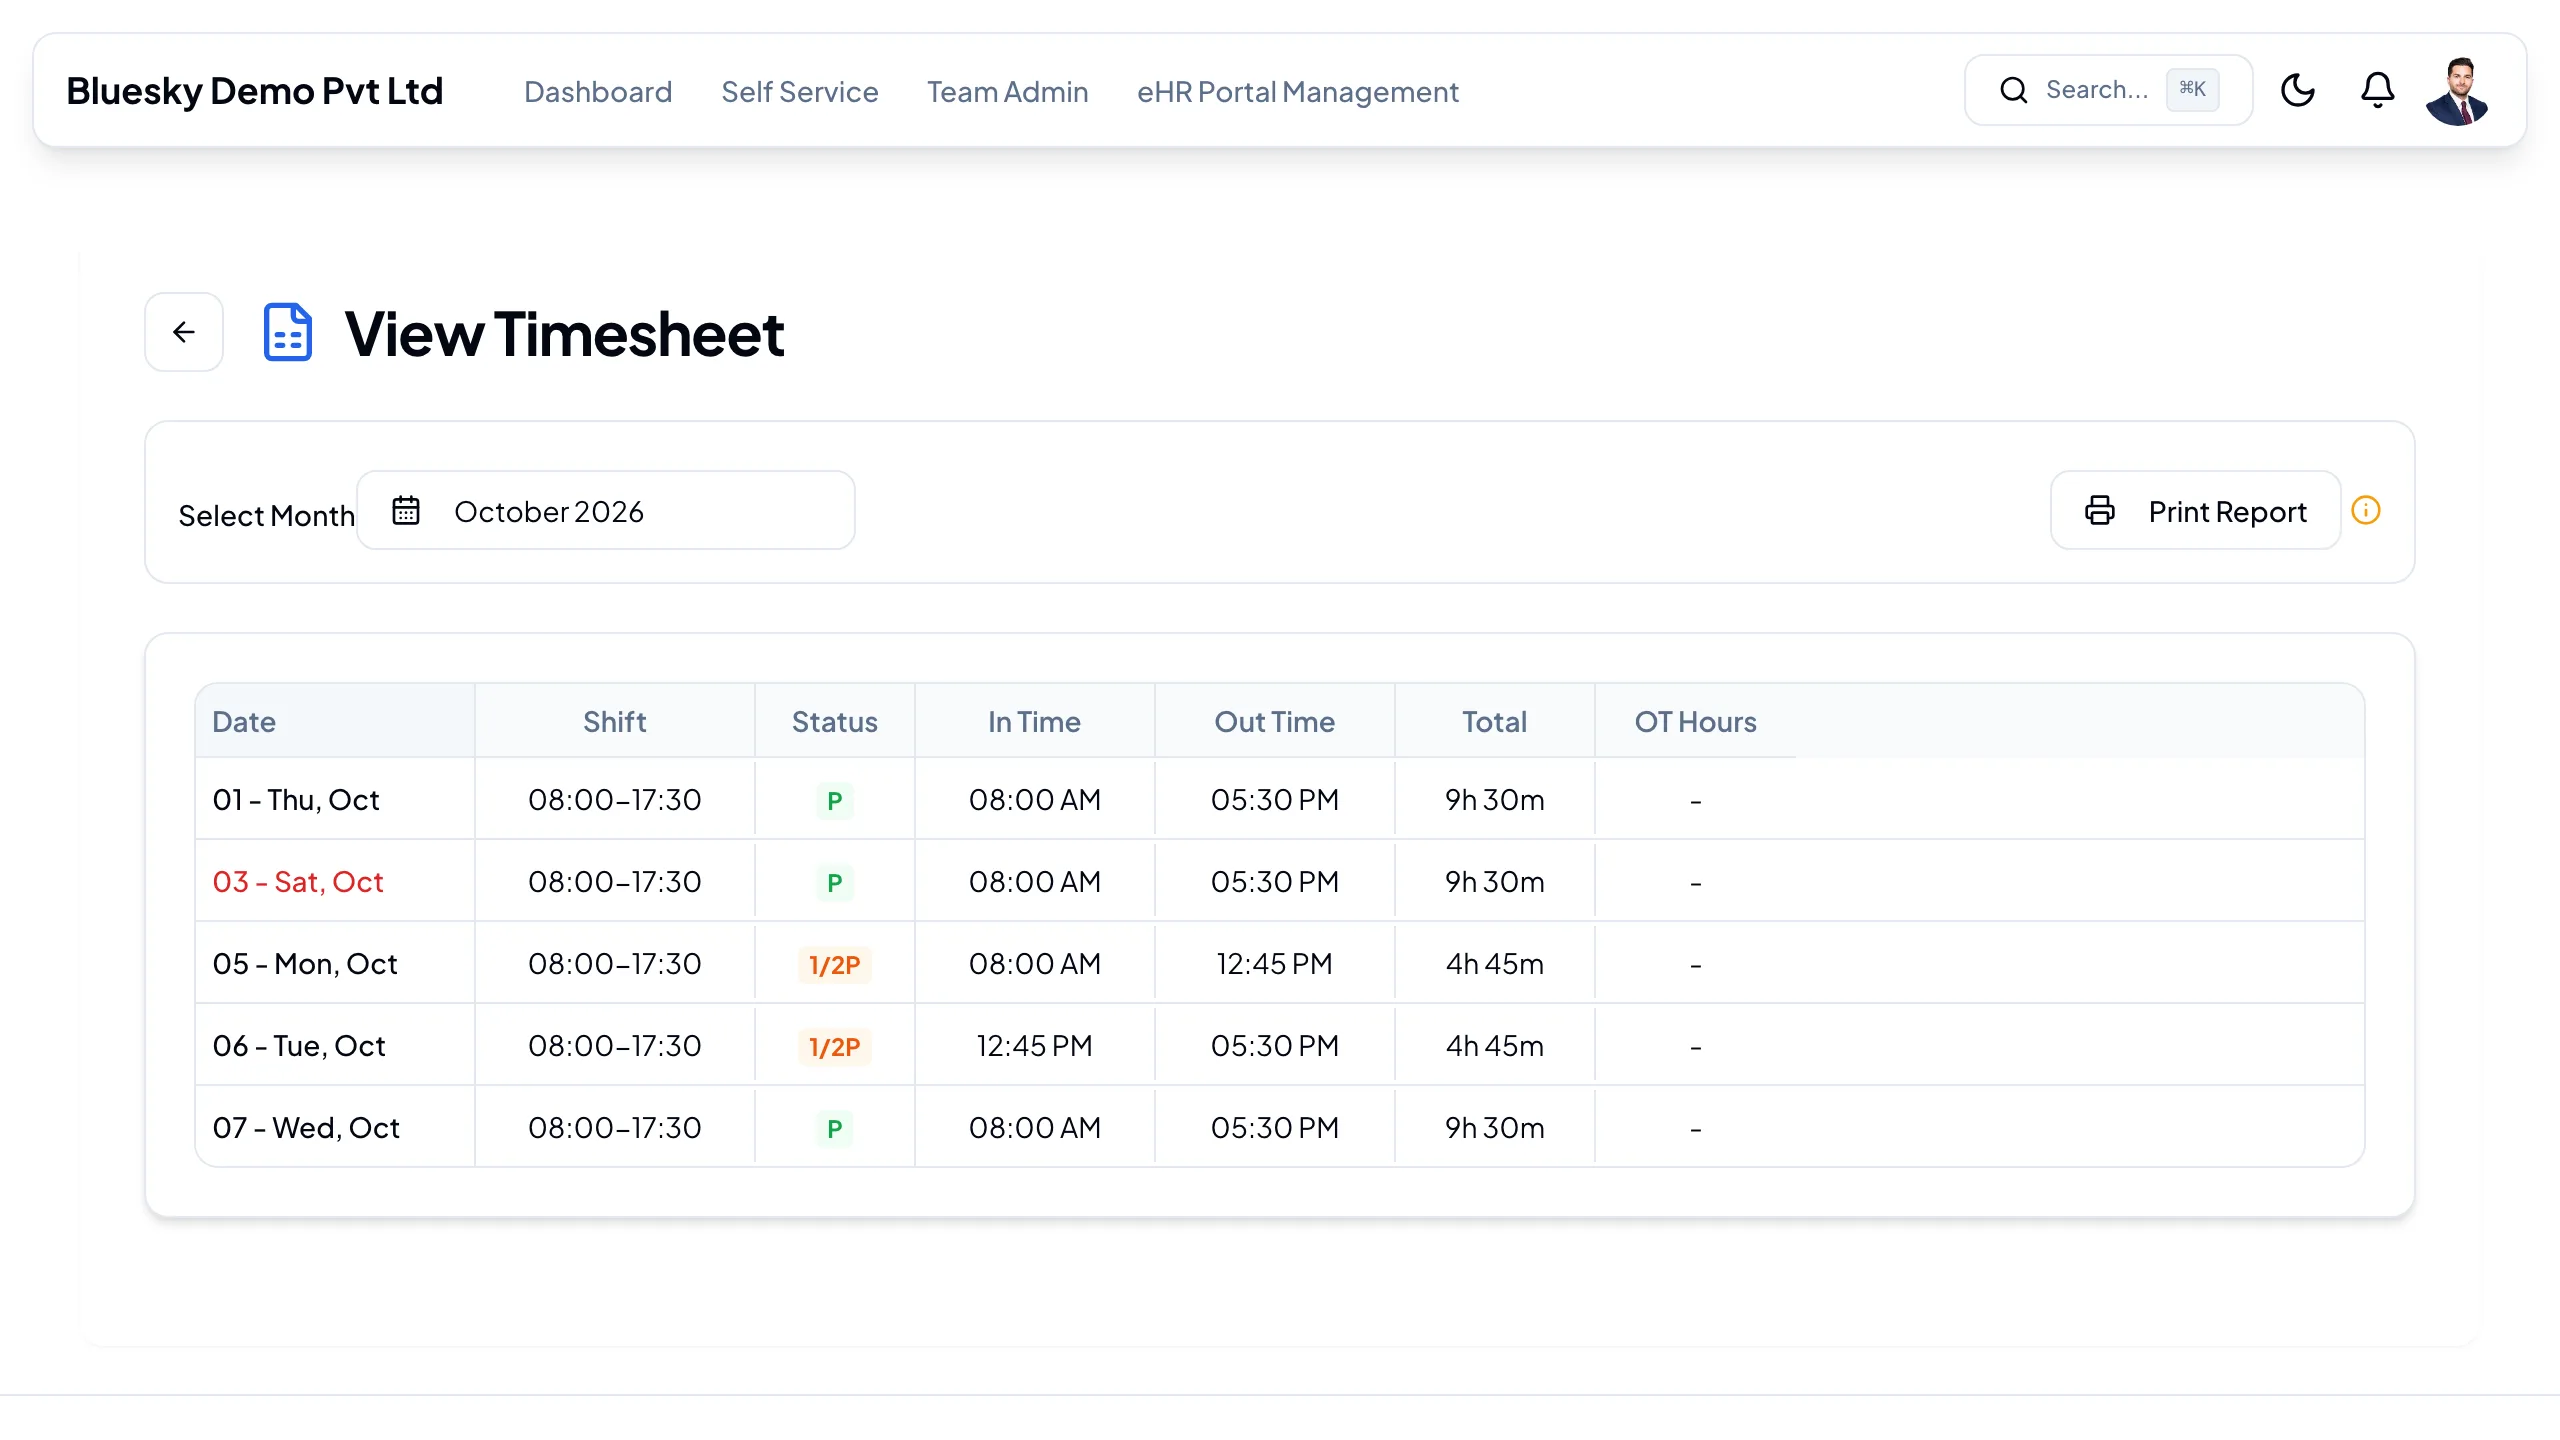Click the Date column header
This screenshot has width=2560, height=1440.
(336, 721)
